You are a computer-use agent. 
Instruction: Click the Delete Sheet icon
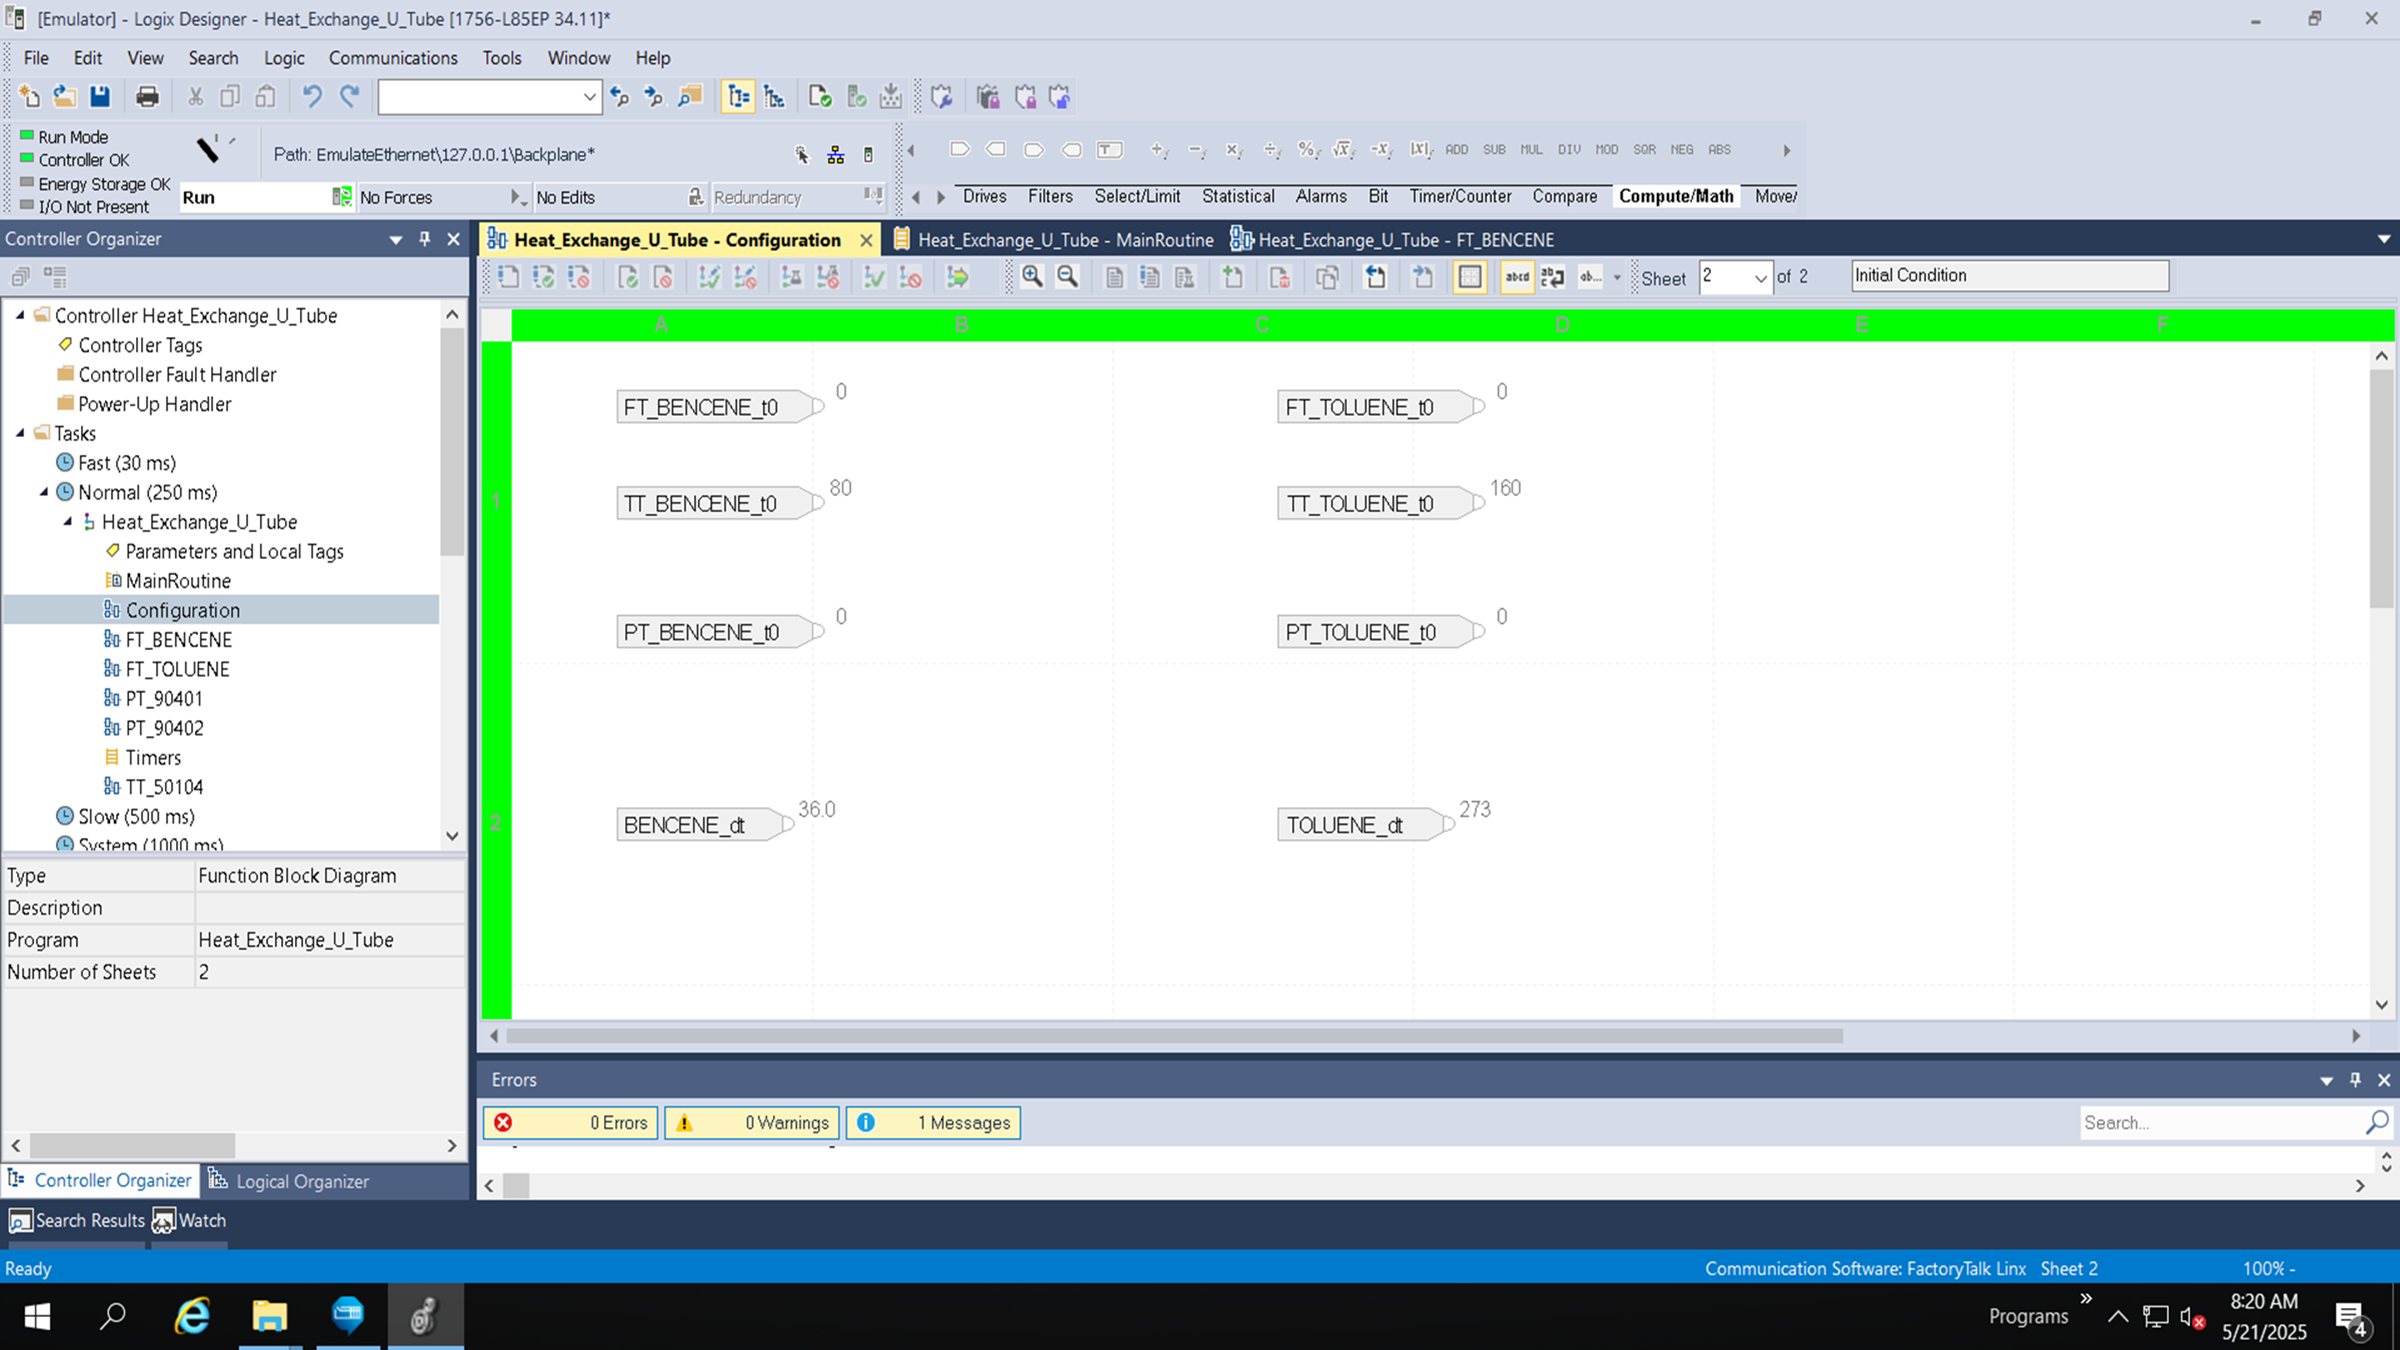coord(1279,277)
